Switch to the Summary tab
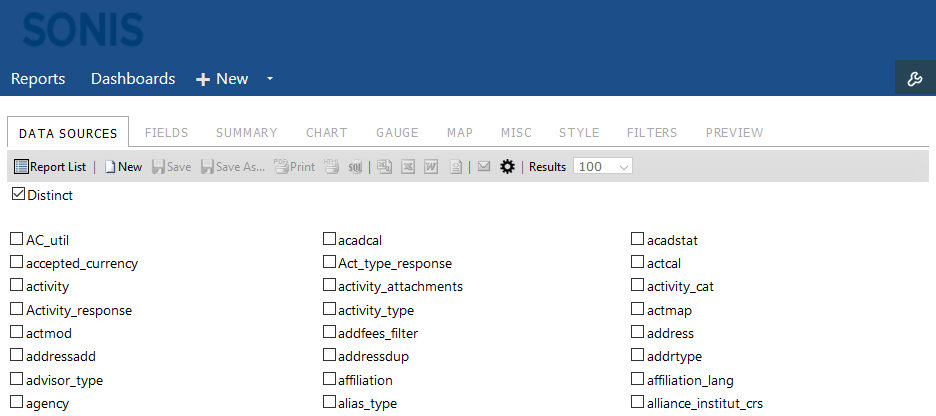The image size is (936, 416). tap(247, 132)
